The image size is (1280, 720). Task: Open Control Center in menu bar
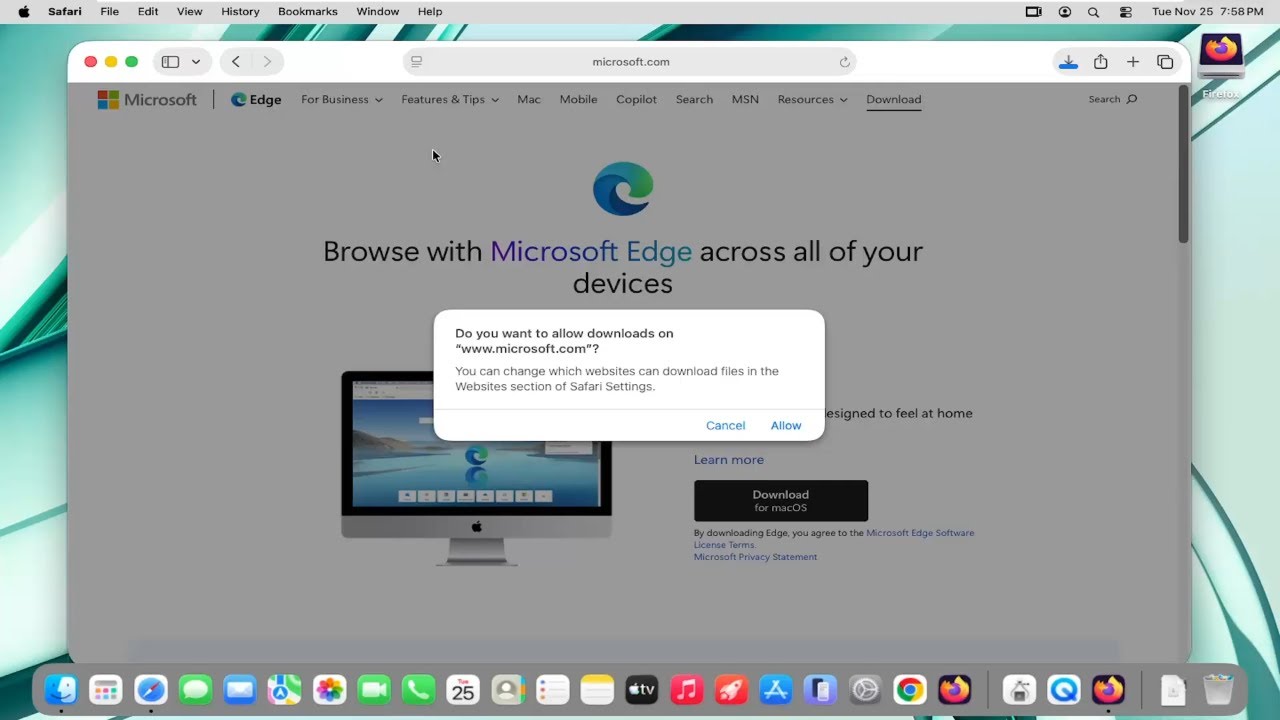coord(1125,12)
